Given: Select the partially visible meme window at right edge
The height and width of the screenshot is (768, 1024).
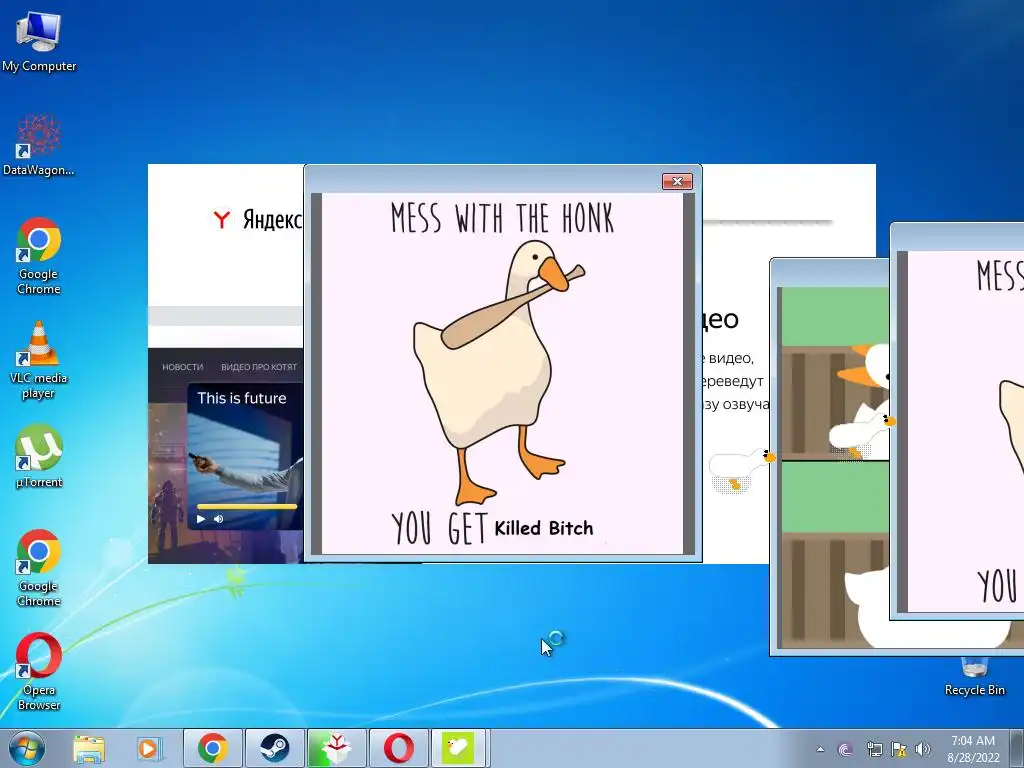Looking at the screenshot, I should pos(957,421).
